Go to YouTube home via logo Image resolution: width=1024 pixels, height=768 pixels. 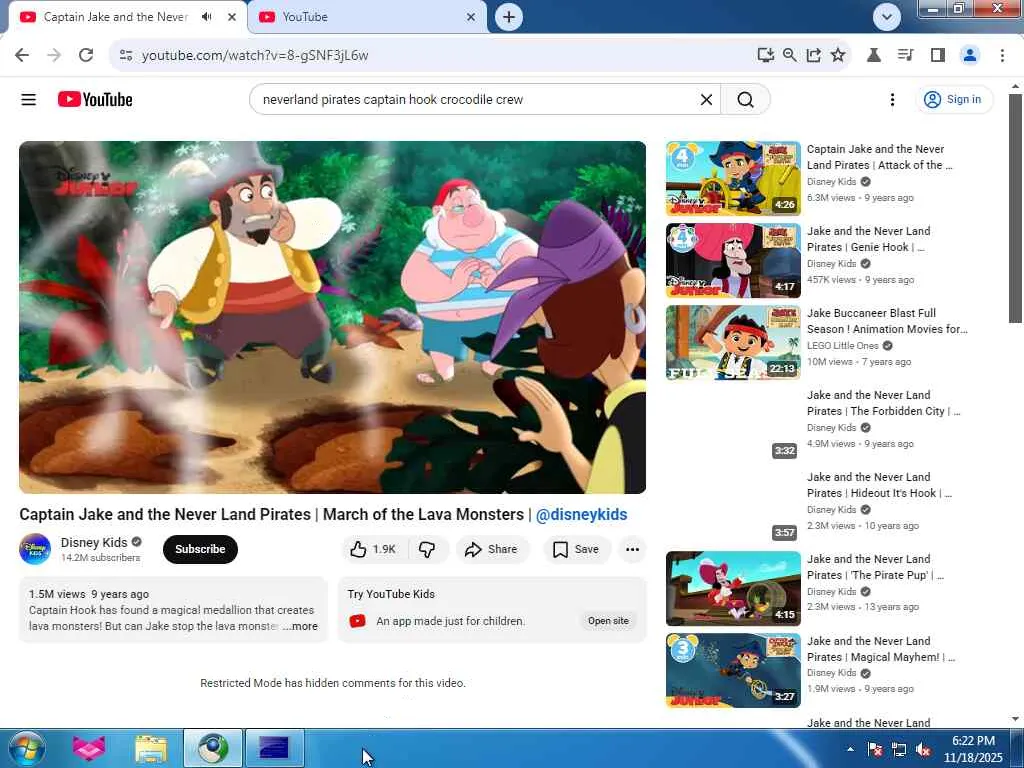point(95,99)
